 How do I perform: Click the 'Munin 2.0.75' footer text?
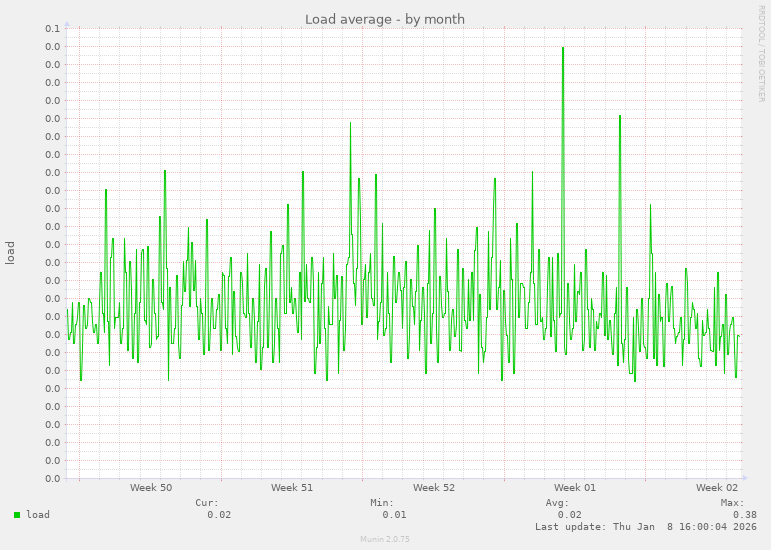385,539
